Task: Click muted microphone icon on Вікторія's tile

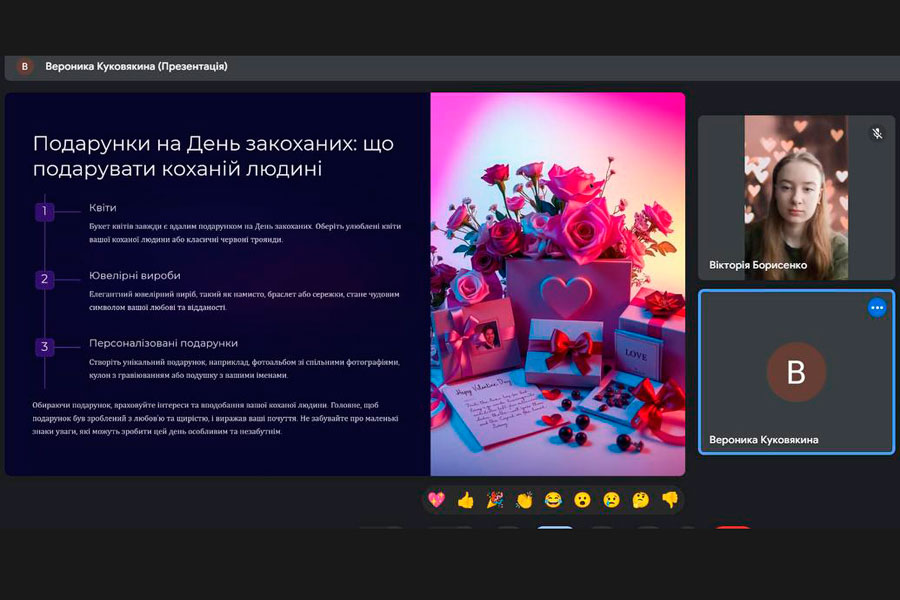Action: (877, 133)
